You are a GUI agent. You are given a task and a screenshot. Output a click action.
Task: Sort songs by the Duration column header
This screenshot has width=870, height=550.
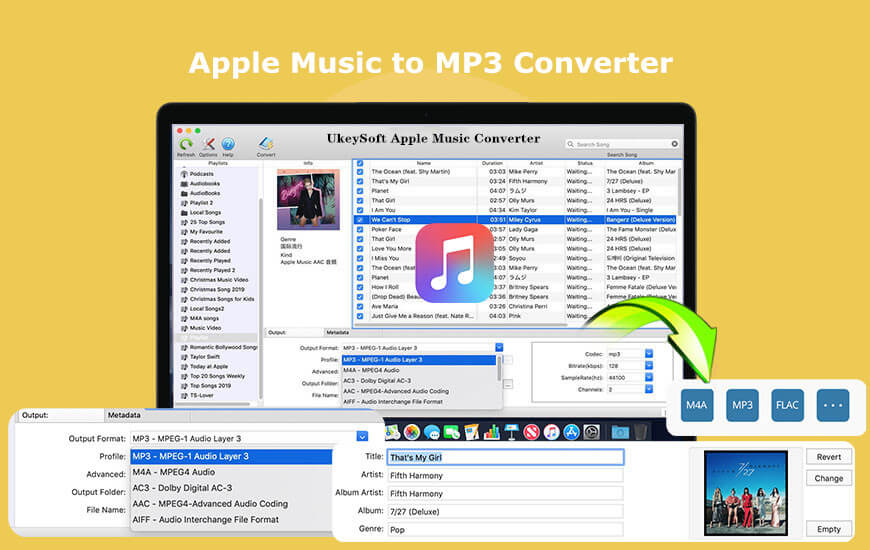tap(492, 163)
